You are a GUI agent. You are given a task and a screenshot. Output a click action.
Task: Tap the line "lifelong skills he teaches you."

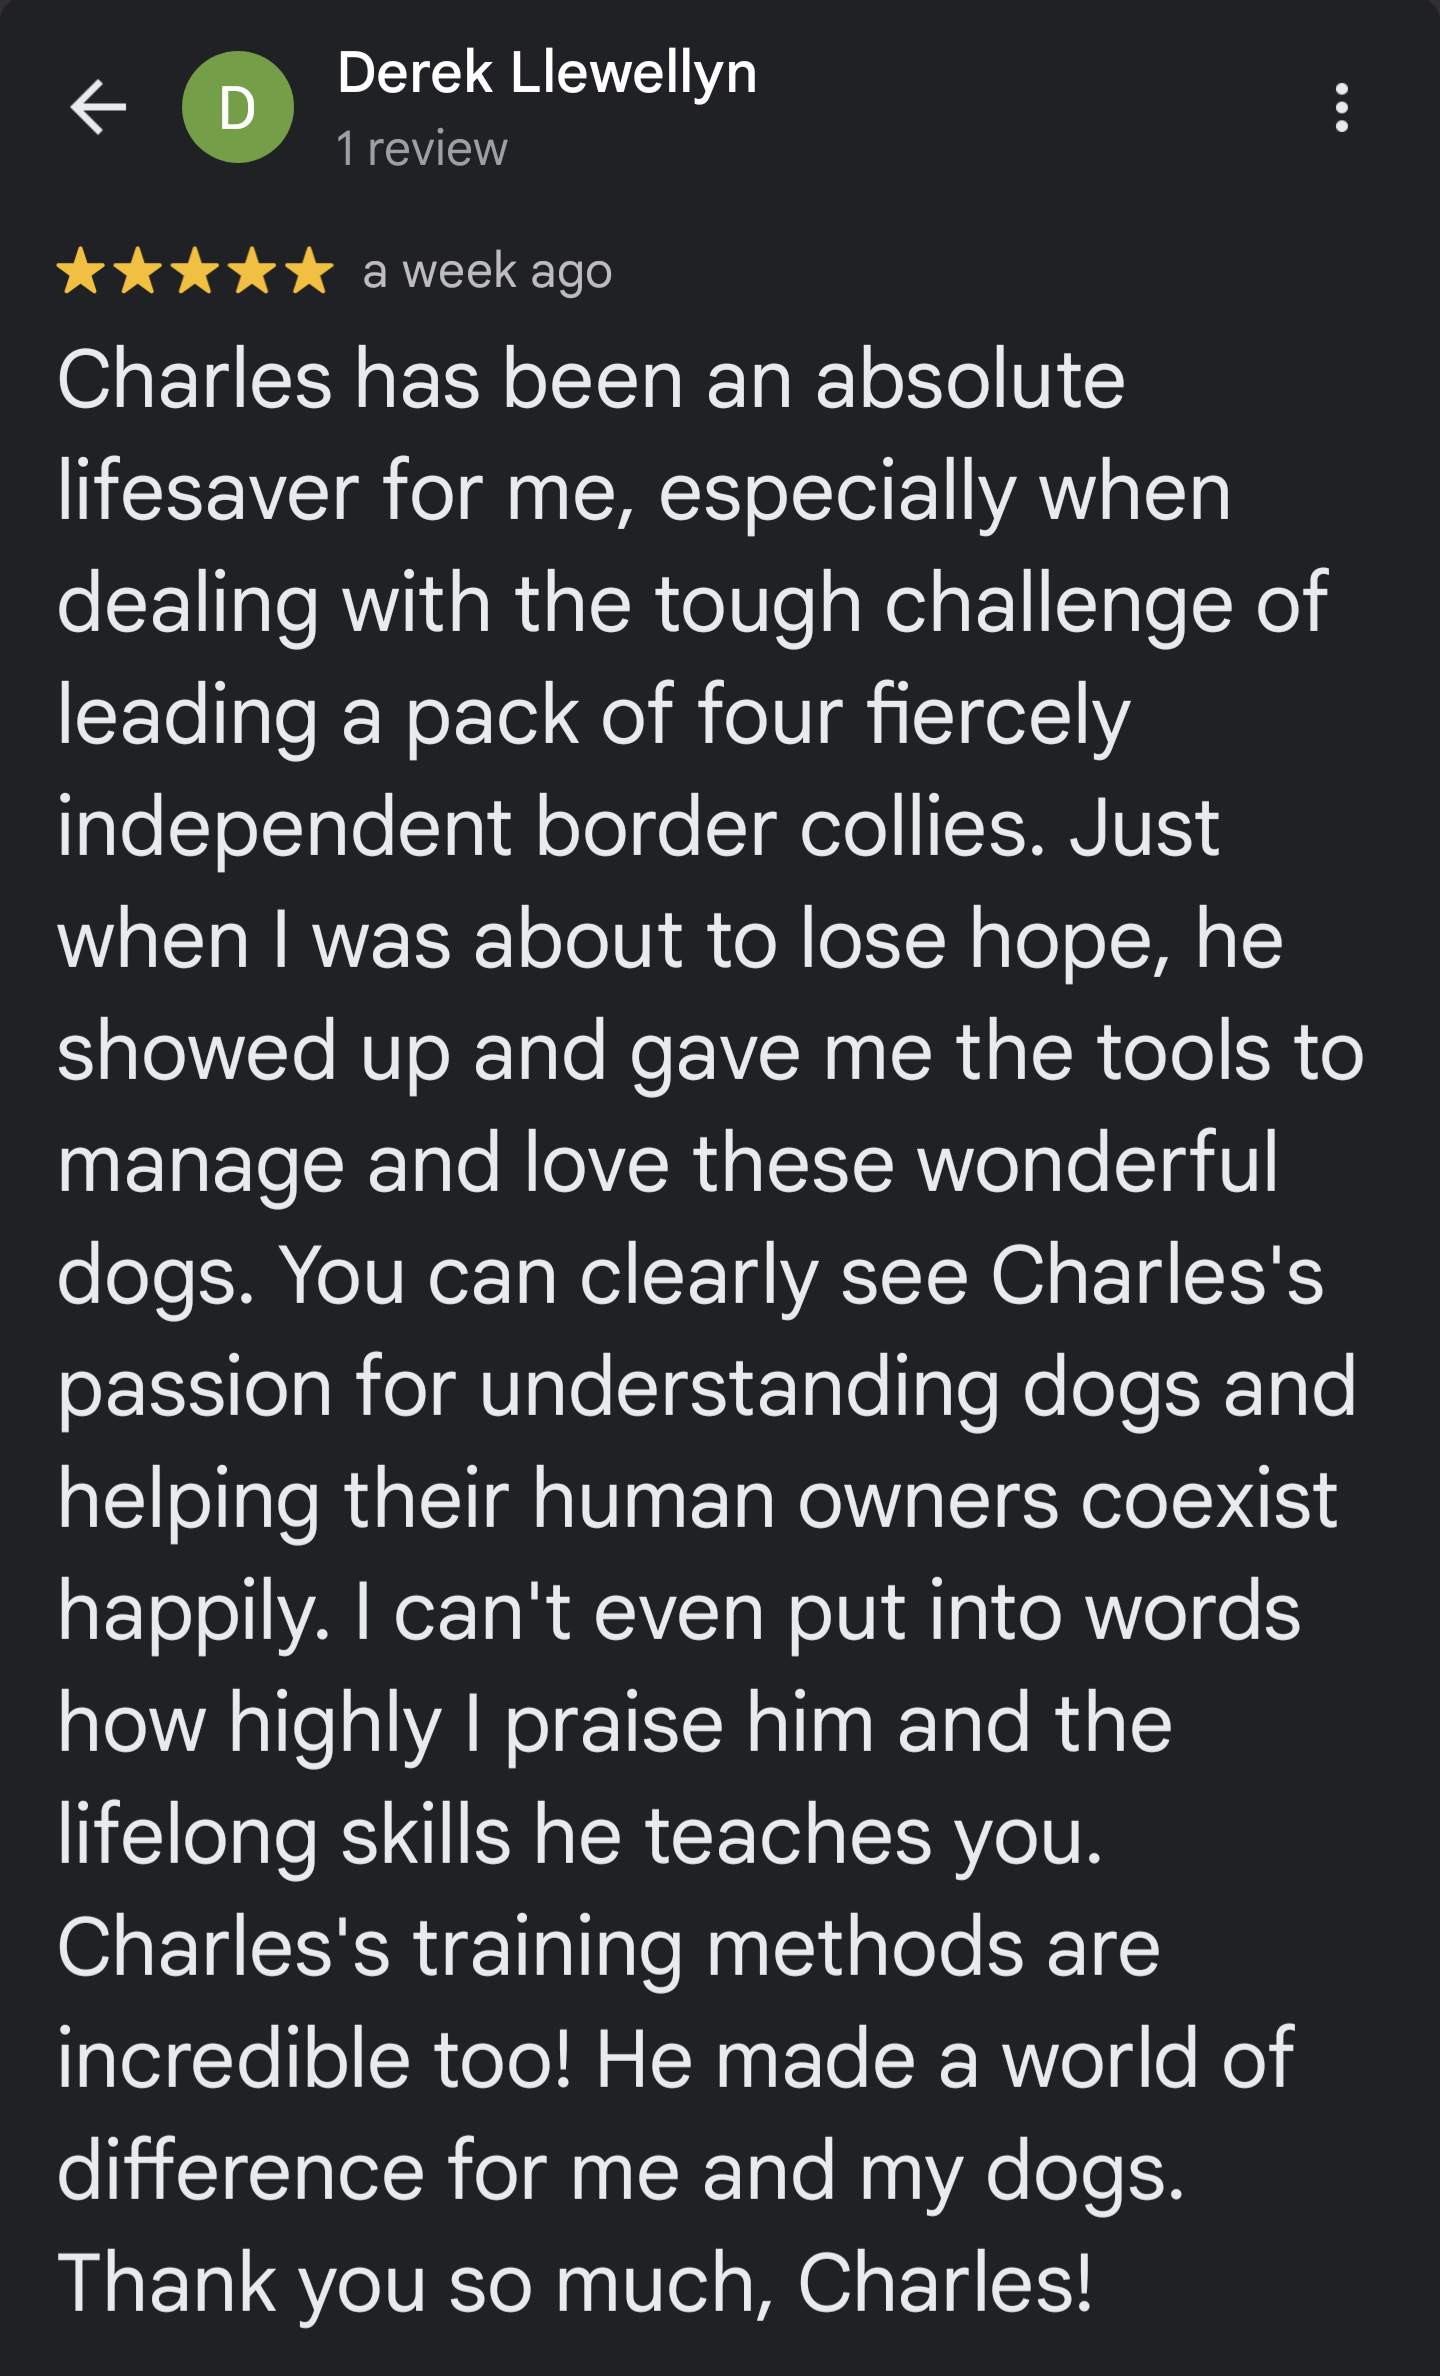tap(580, 1837)
